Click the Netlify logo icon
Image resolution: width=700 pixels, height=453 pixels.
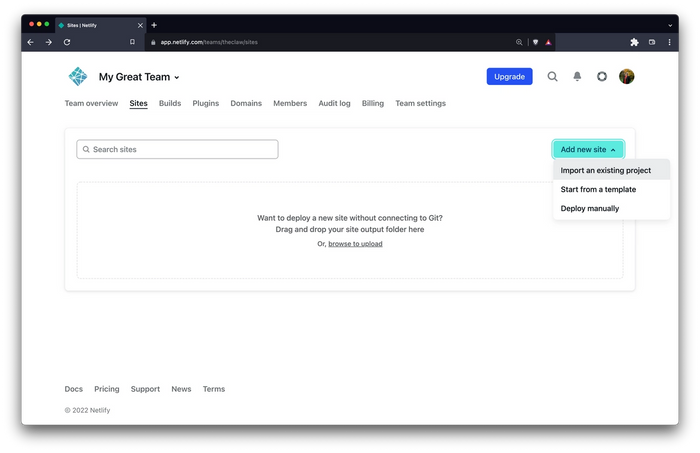click(x=78, y=76)
